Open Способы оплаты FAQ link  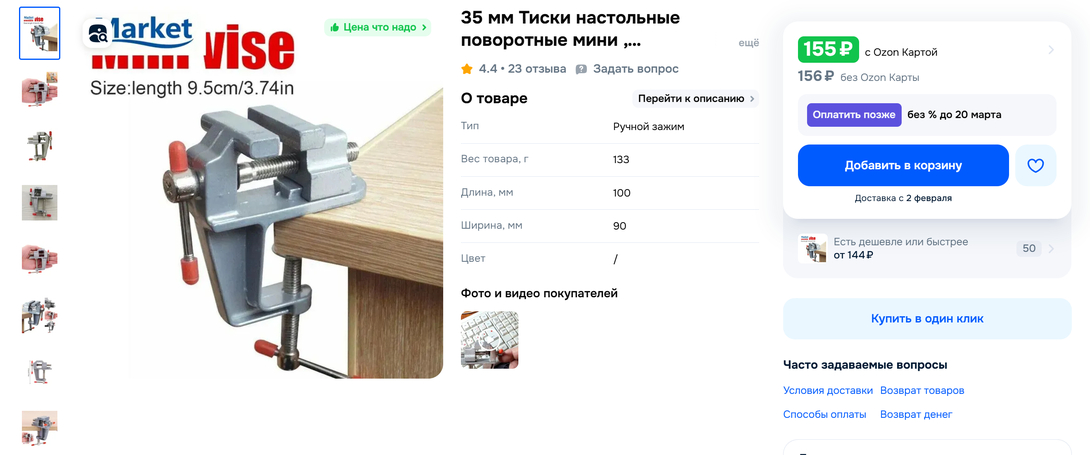point(824,414)
